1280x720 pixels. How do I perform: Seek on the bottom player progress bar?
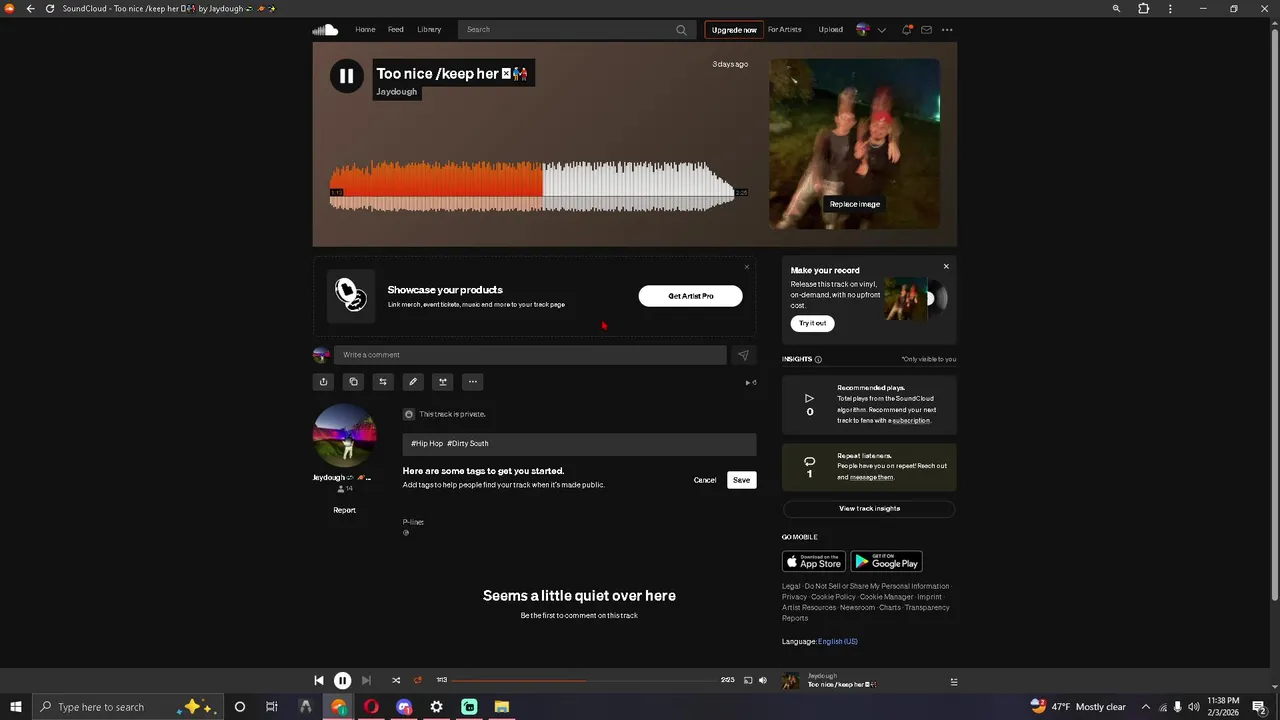(584, 681)
